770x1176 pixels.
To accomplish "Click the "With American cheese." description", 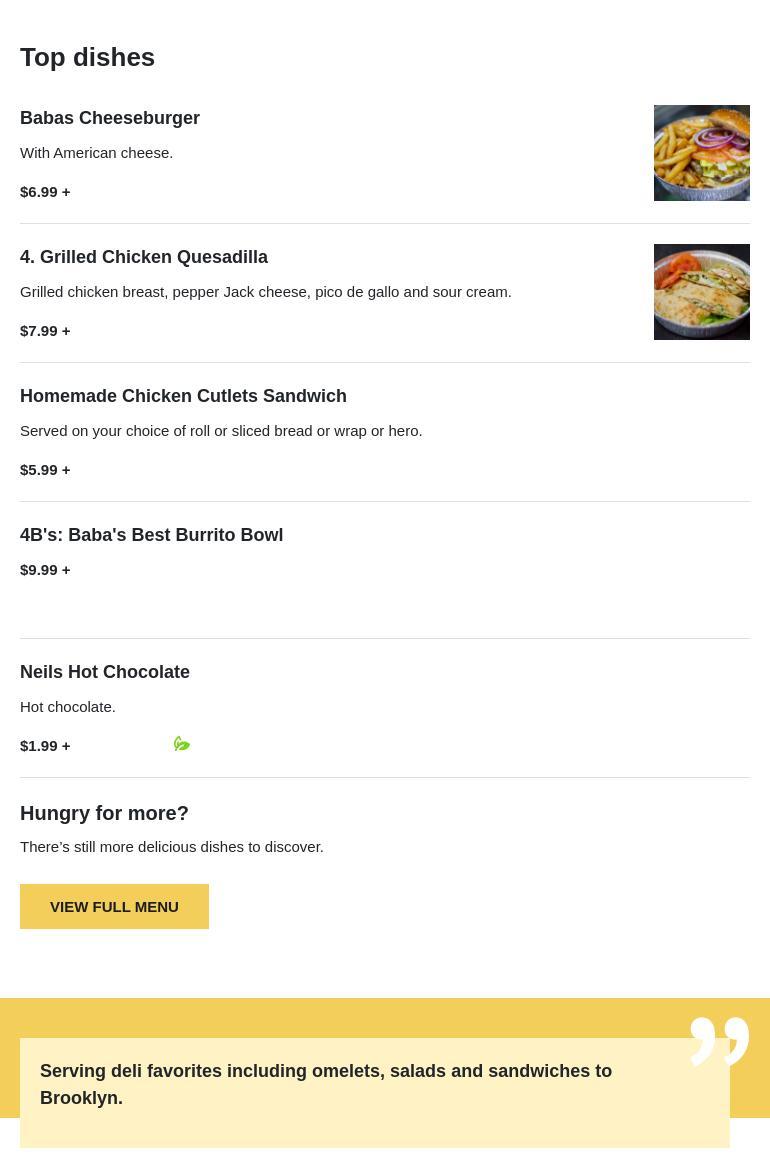I will 96,152.
